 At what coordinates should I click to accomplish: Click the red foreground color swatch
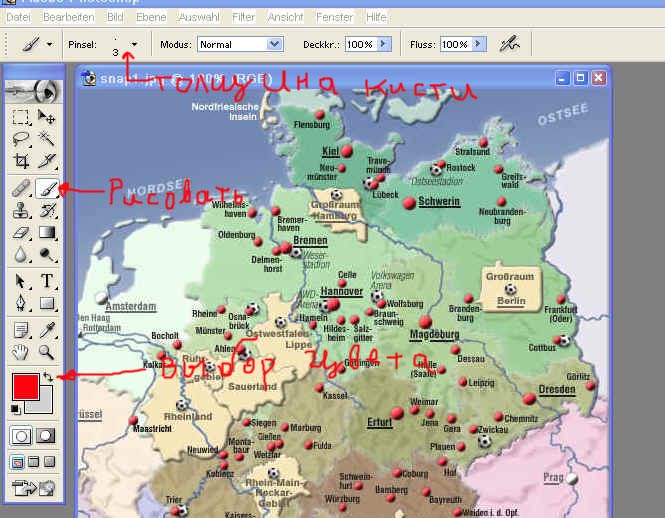(x=25, y=386)
